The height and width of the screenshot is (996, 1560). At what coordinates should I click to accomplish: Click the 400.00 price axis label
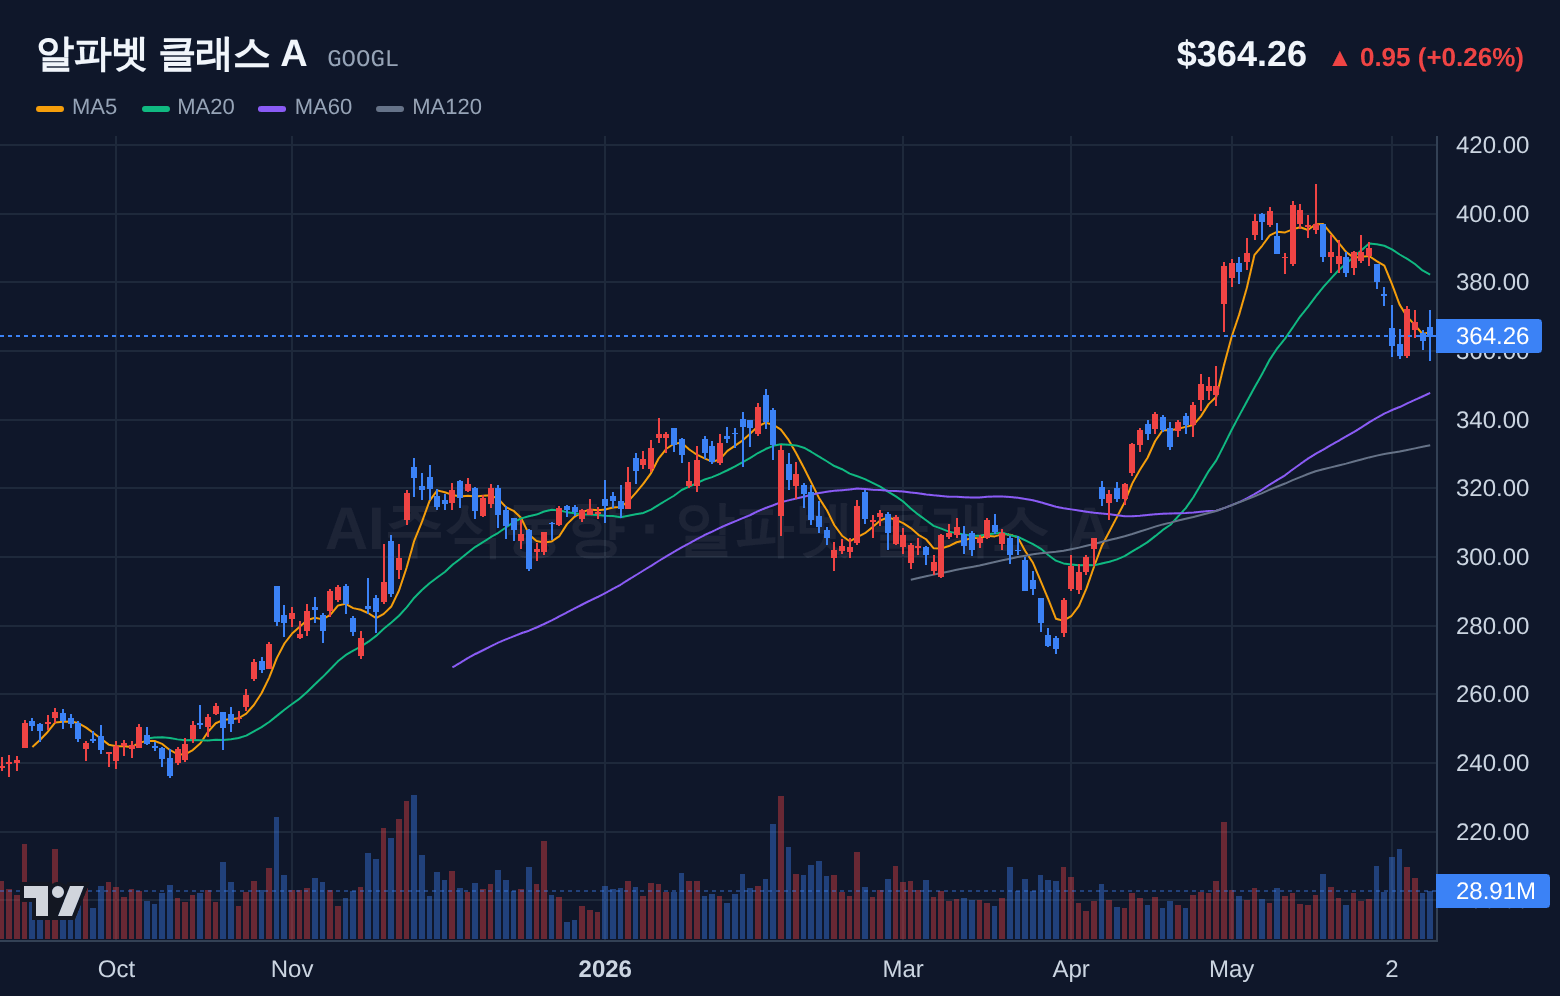tap(1492, 214)
